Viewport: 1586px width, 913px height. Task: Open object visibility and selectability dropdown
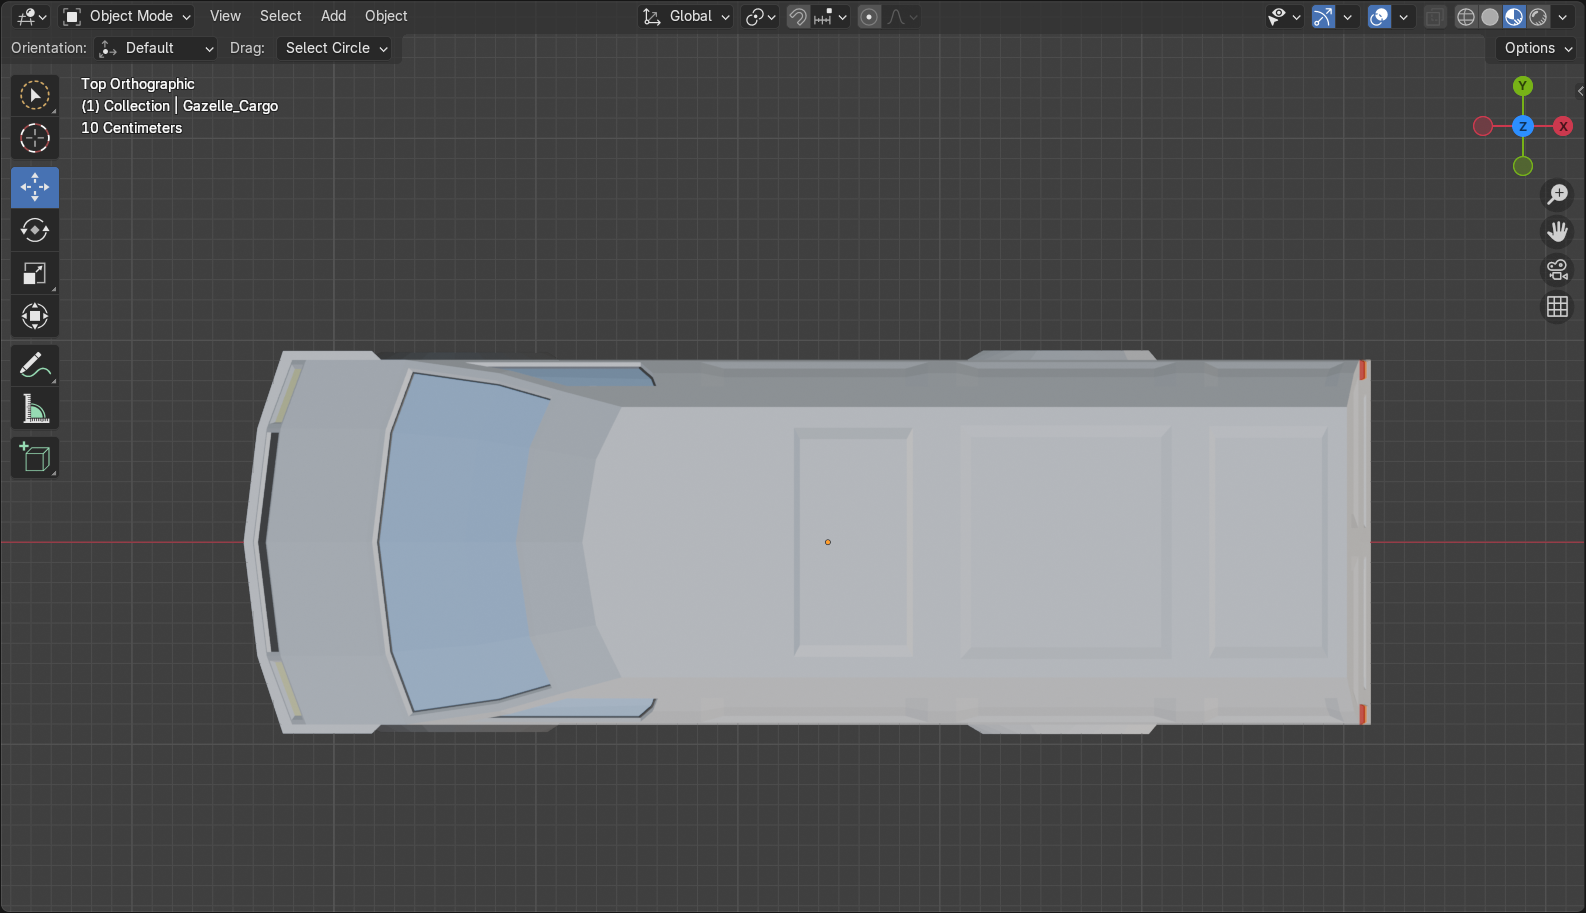[1284, 16]
